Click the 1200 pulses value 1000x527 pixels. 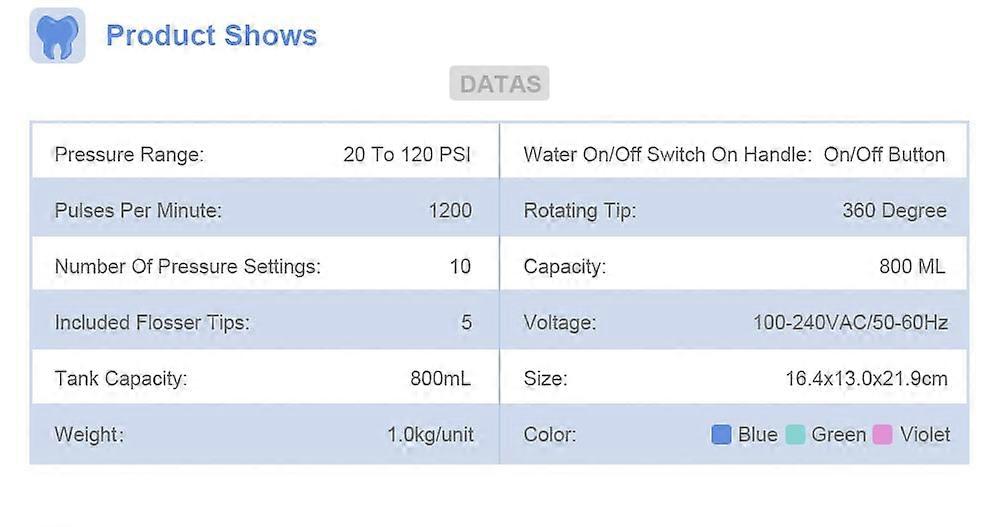(449, 211)
